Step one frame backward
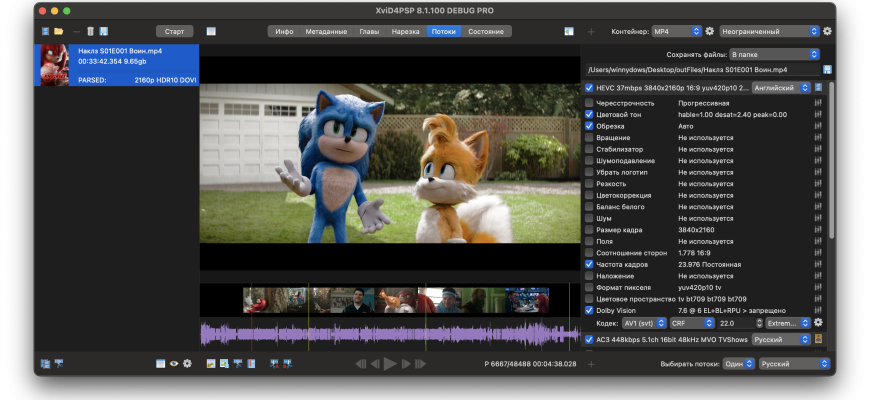Image resolution: width=870 pixels, height=400 pixels. click(375, 364)
